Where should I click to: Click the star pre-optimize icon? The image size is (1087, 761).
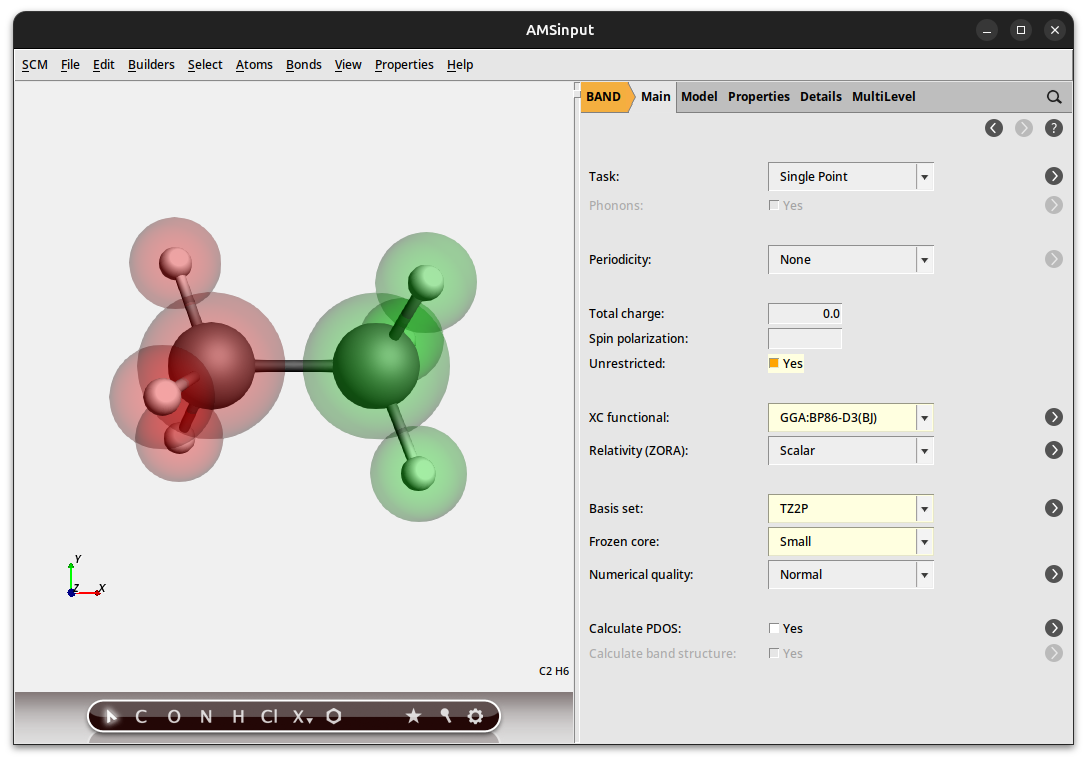tap(413, 716)
